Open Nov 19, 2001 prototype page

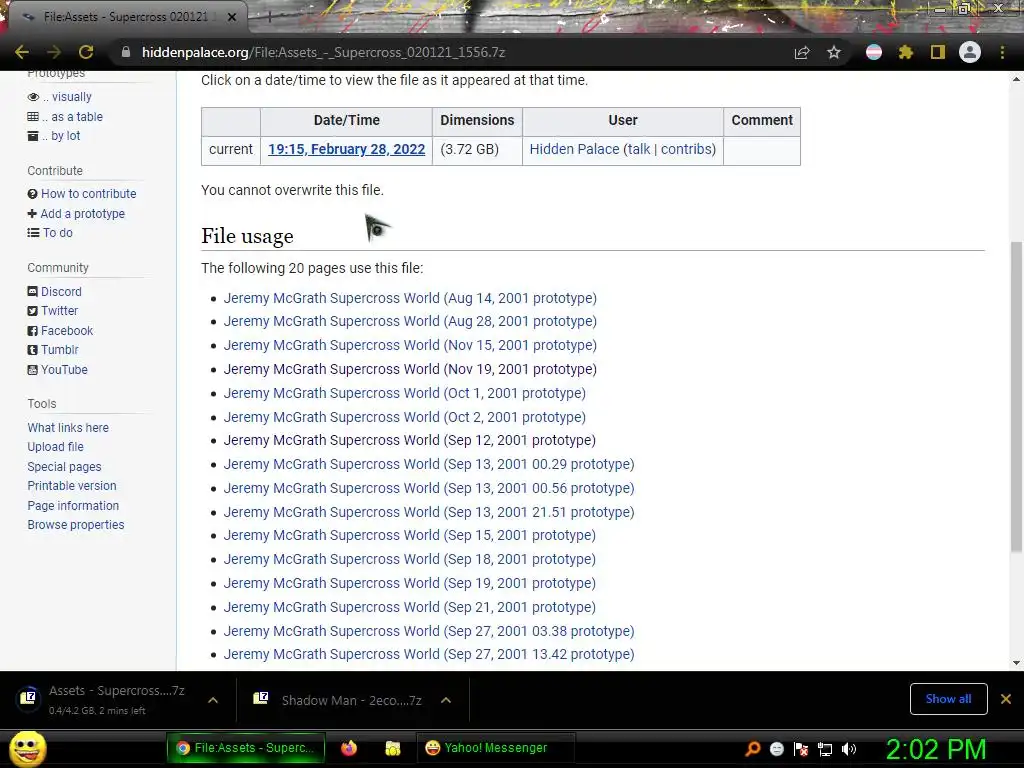point(410,369)
